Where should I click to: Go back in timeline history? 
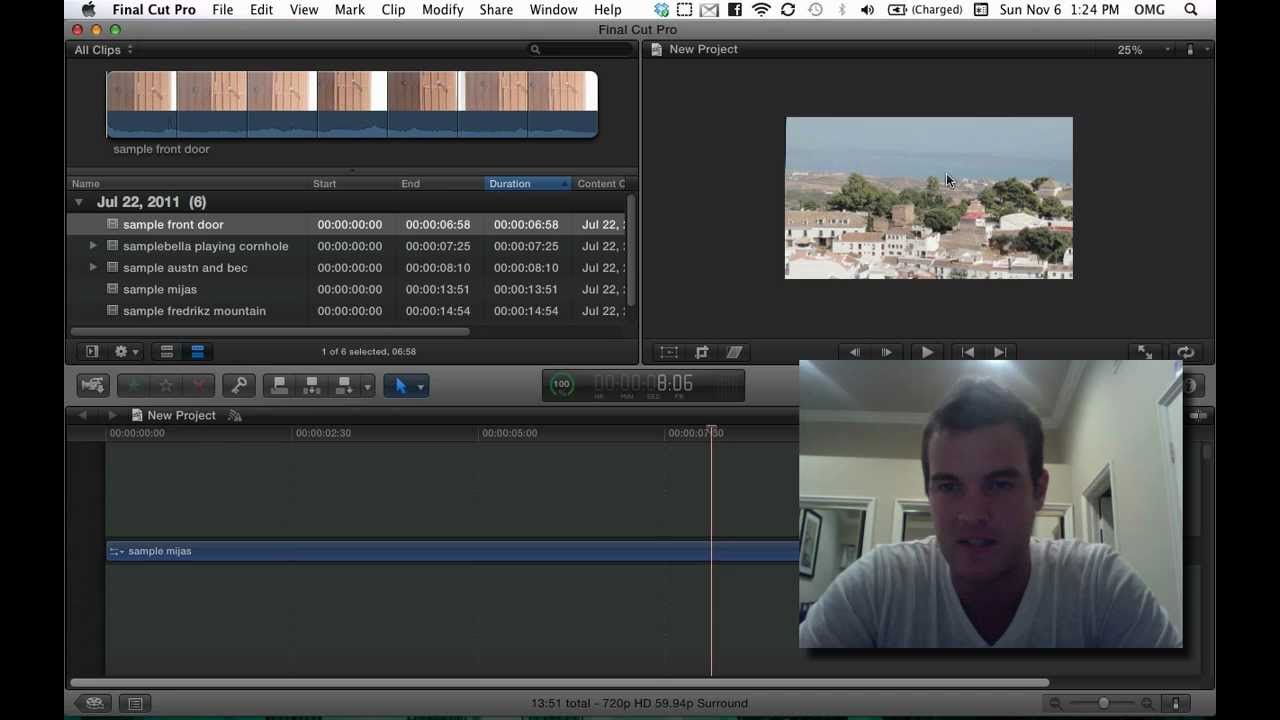coord(83,415)
